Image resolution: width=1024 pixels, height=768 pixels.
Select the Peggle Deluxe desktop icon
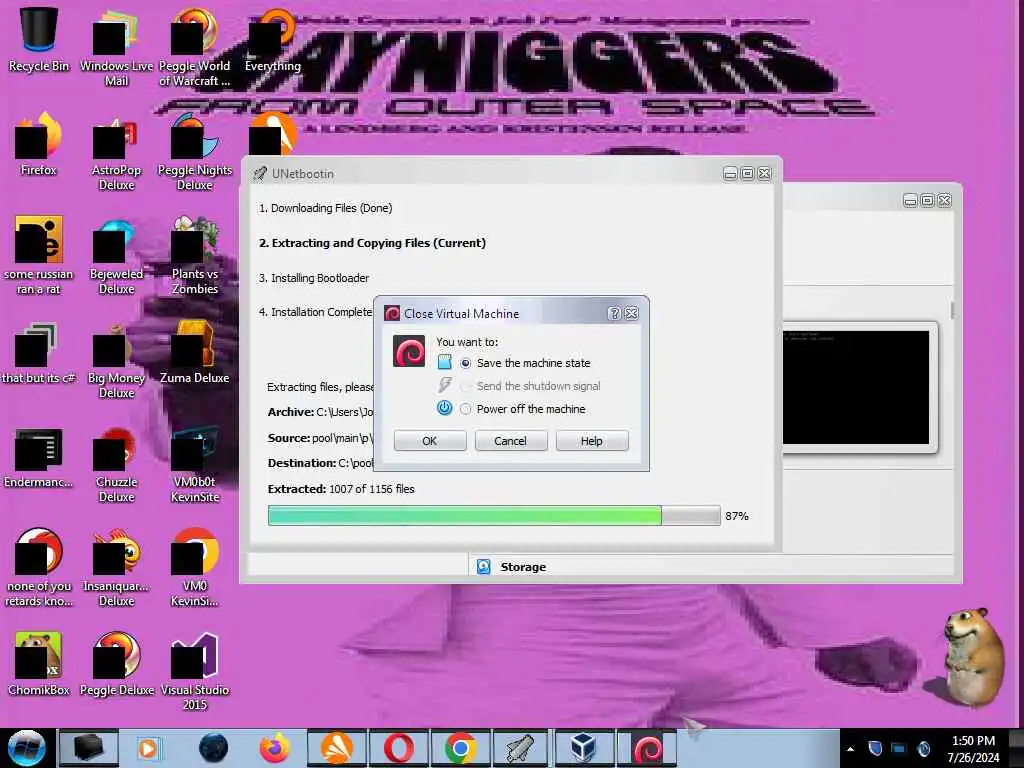point(116,664)
